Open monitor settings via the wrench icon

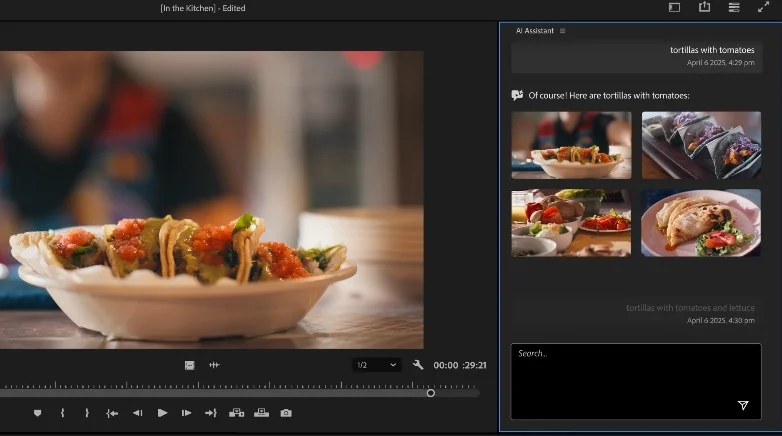pyautogui.click(x=418, y=365)
